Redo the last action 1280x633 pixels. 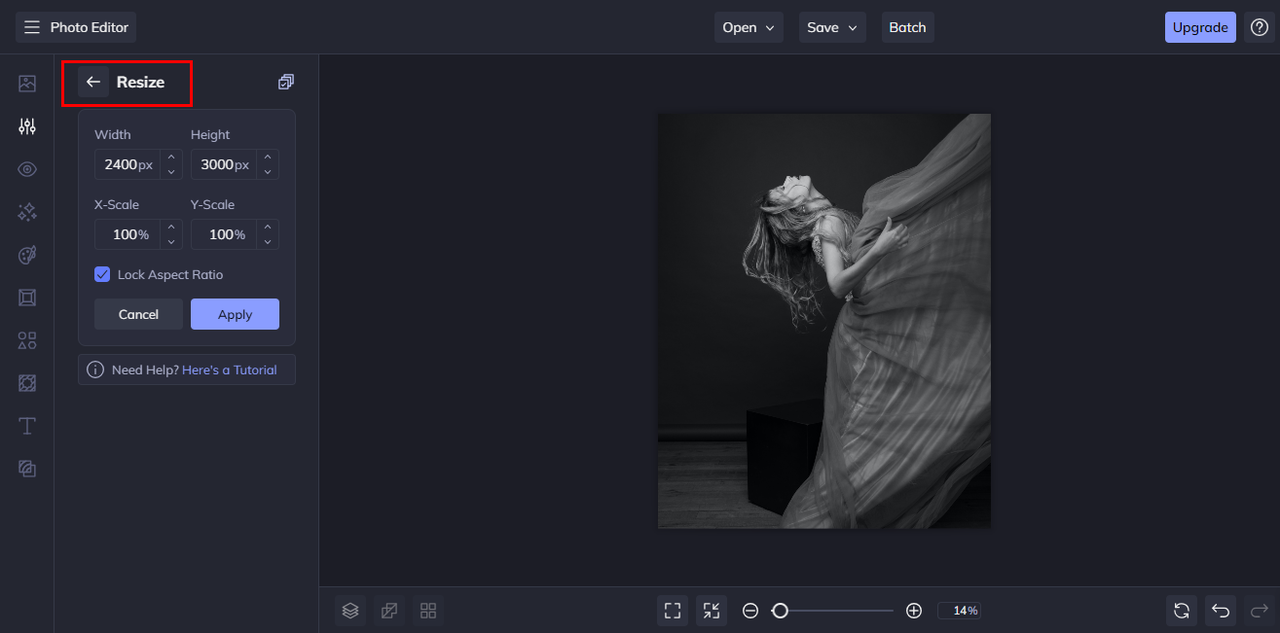tap(1258, 610)
